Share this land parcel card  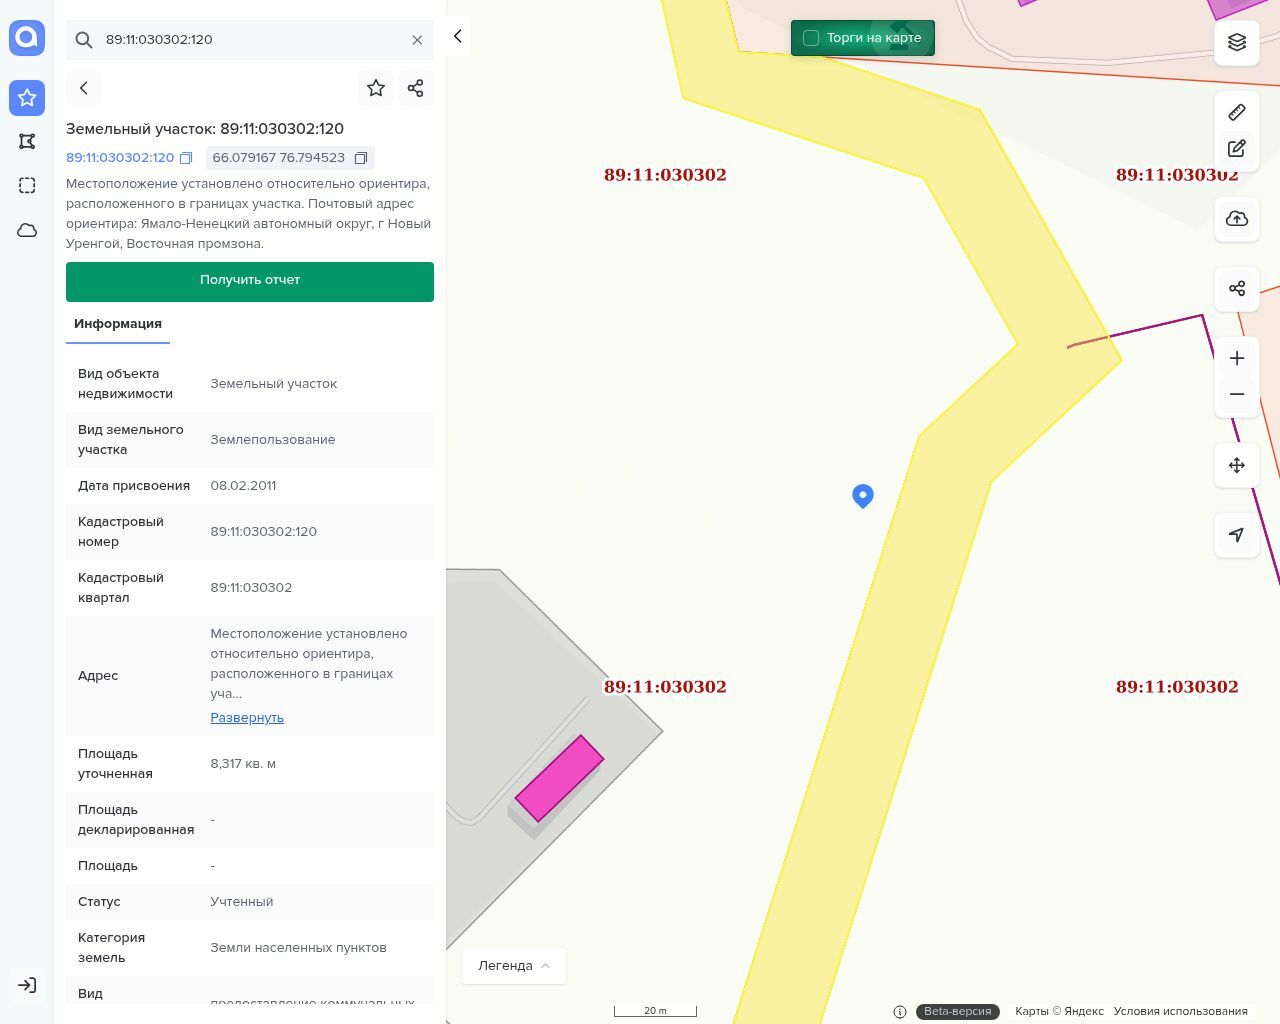(x=416, y=88)
